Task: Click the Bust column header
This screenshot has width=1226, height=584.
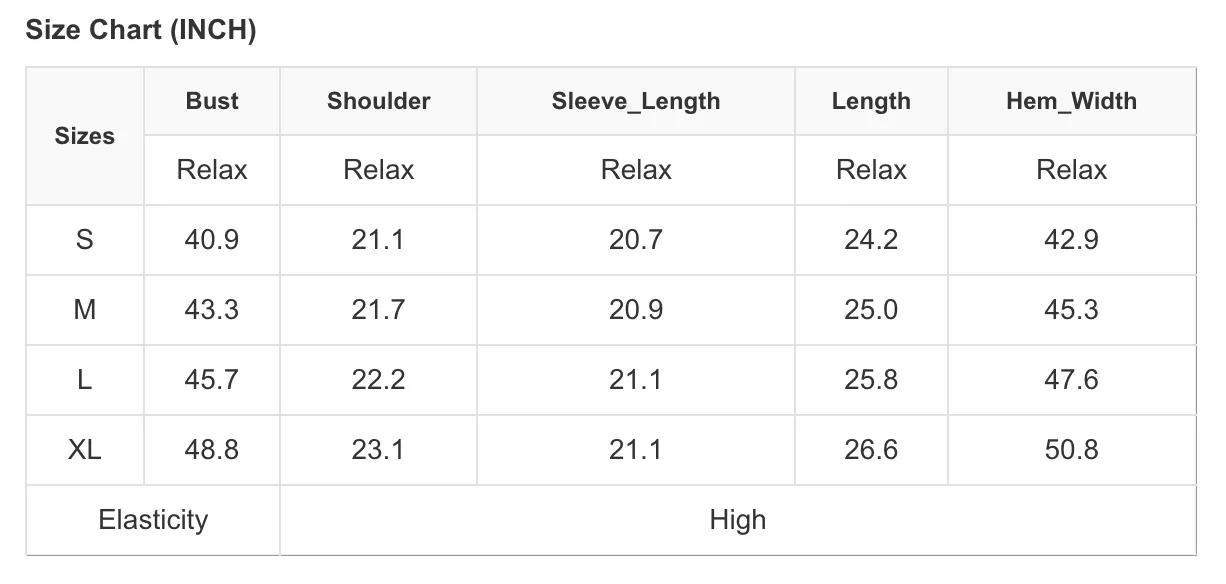Action: coord(212,101)
